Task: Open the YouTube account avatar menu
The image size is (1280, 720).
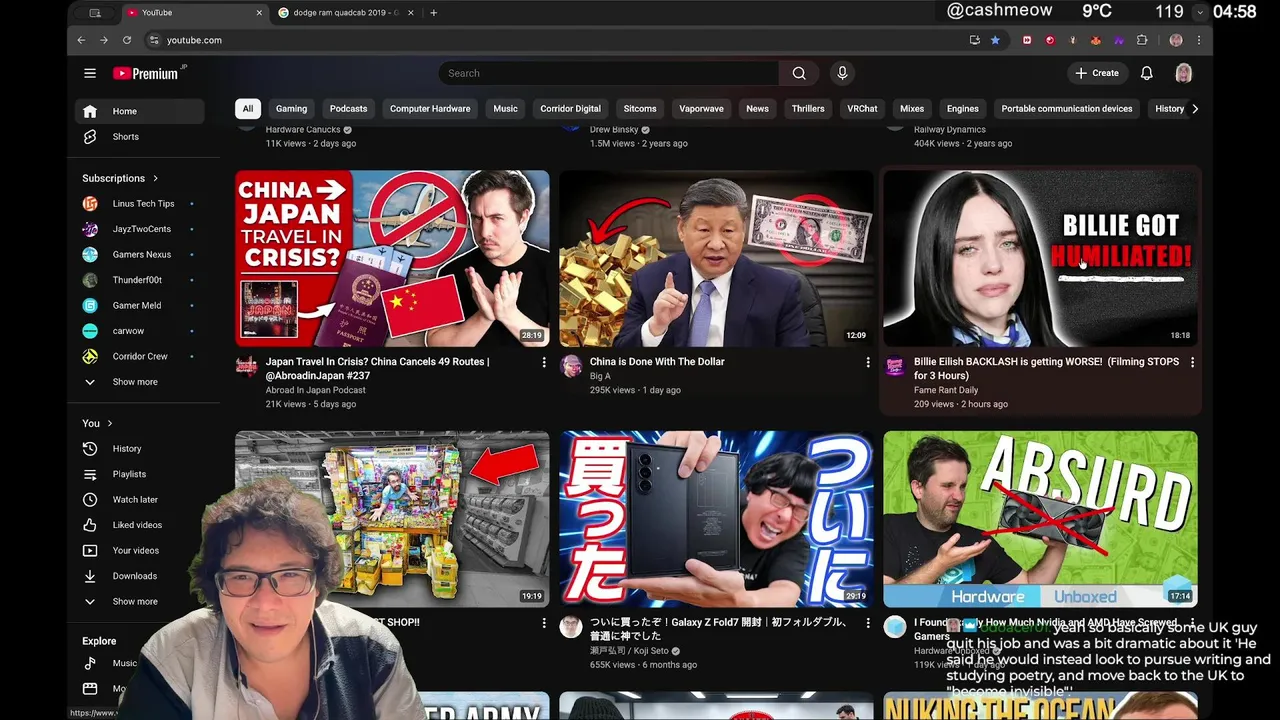Action: [1183, 73]
